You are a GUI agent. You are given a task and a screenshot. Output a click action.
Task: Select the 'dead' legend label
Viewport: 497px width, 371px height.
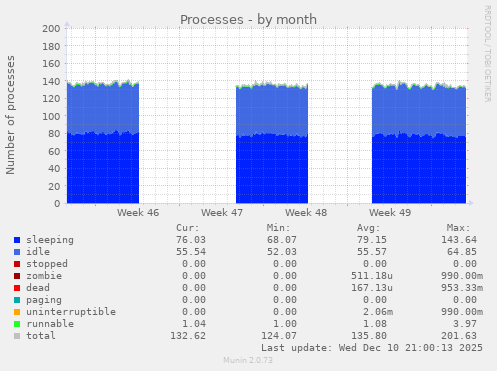click(38, 288)
